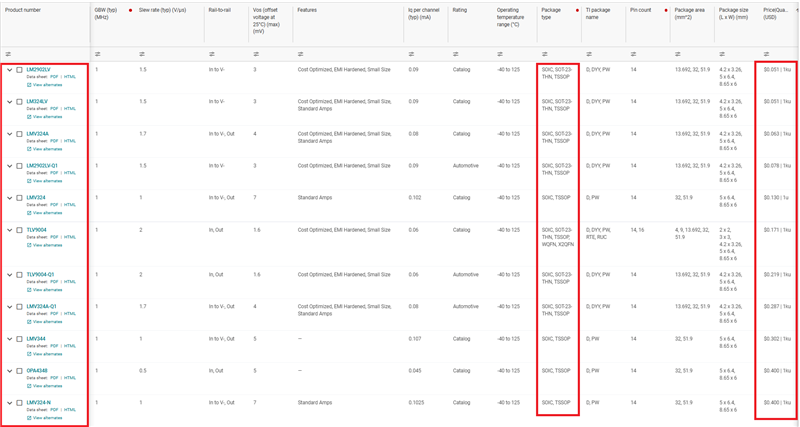Select the LMV324A-Q1 row checkbox
Screen dimensions: 800x427
tap(19, 307)
